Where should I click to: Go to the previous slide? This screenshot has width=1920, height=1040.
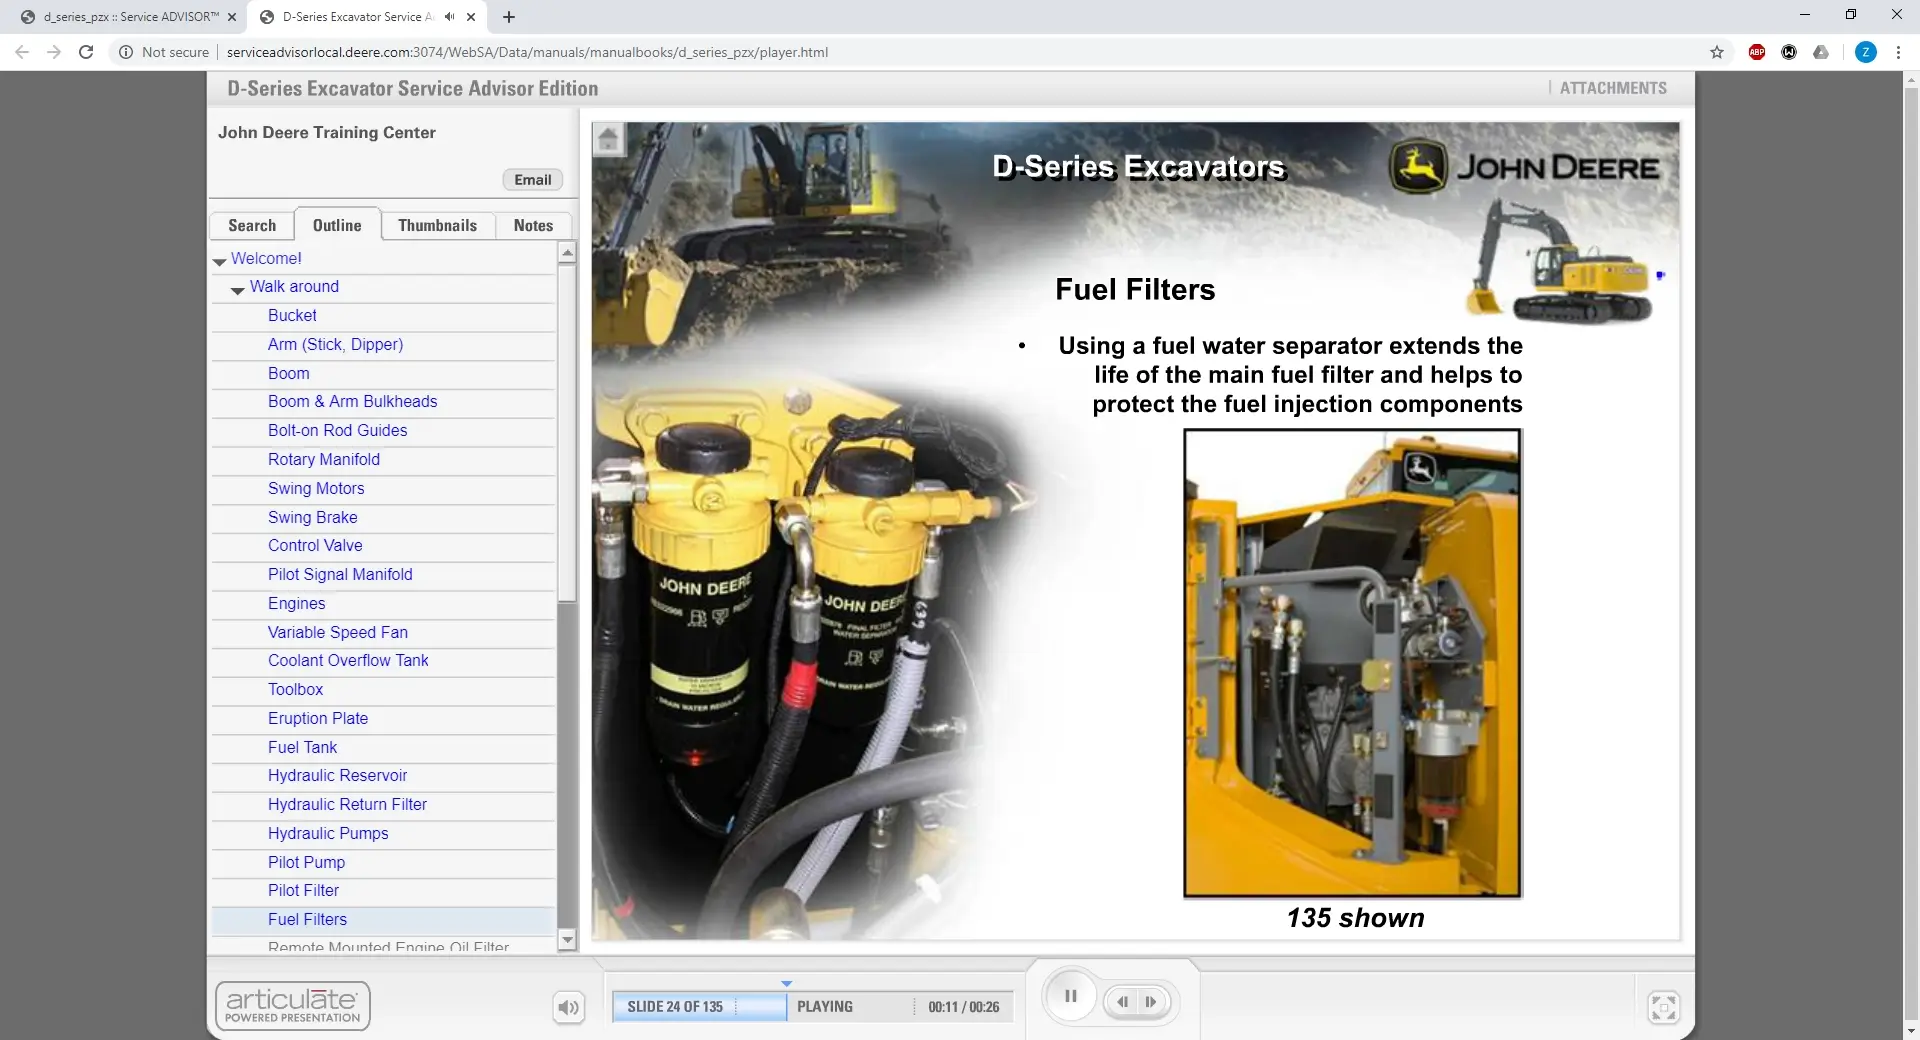pyautogui.click(x=1123, y=1002)
